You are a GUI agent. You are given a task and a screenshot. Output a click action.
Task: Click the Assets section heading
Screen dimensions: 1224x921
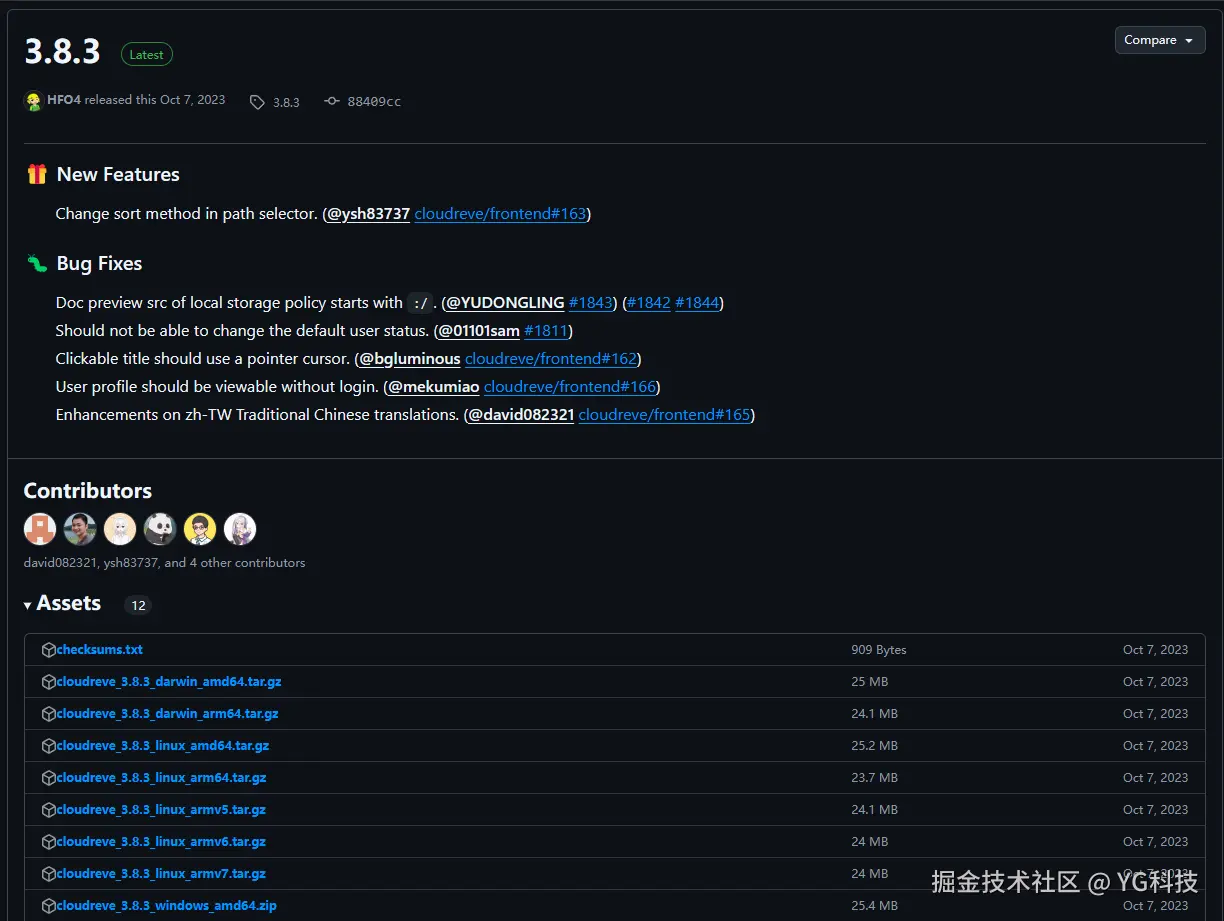[x=69, y=604]
